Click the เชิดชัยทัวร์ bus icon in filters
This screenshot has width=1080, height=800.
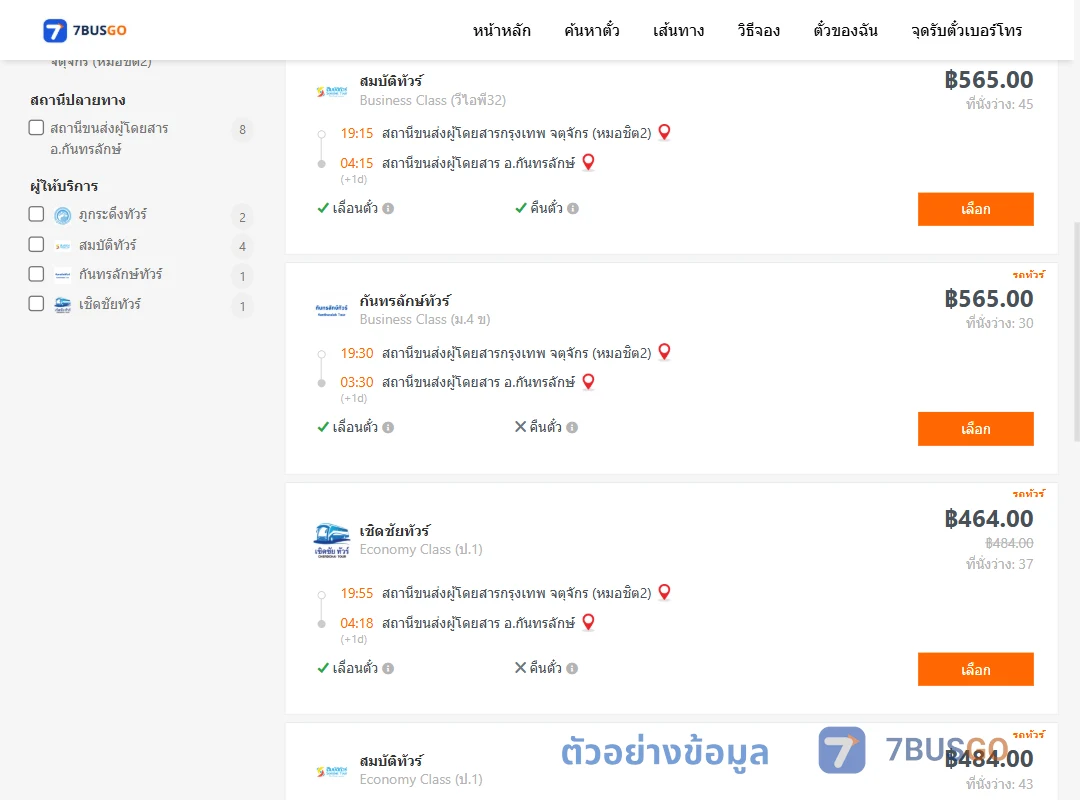click(63, 305)
